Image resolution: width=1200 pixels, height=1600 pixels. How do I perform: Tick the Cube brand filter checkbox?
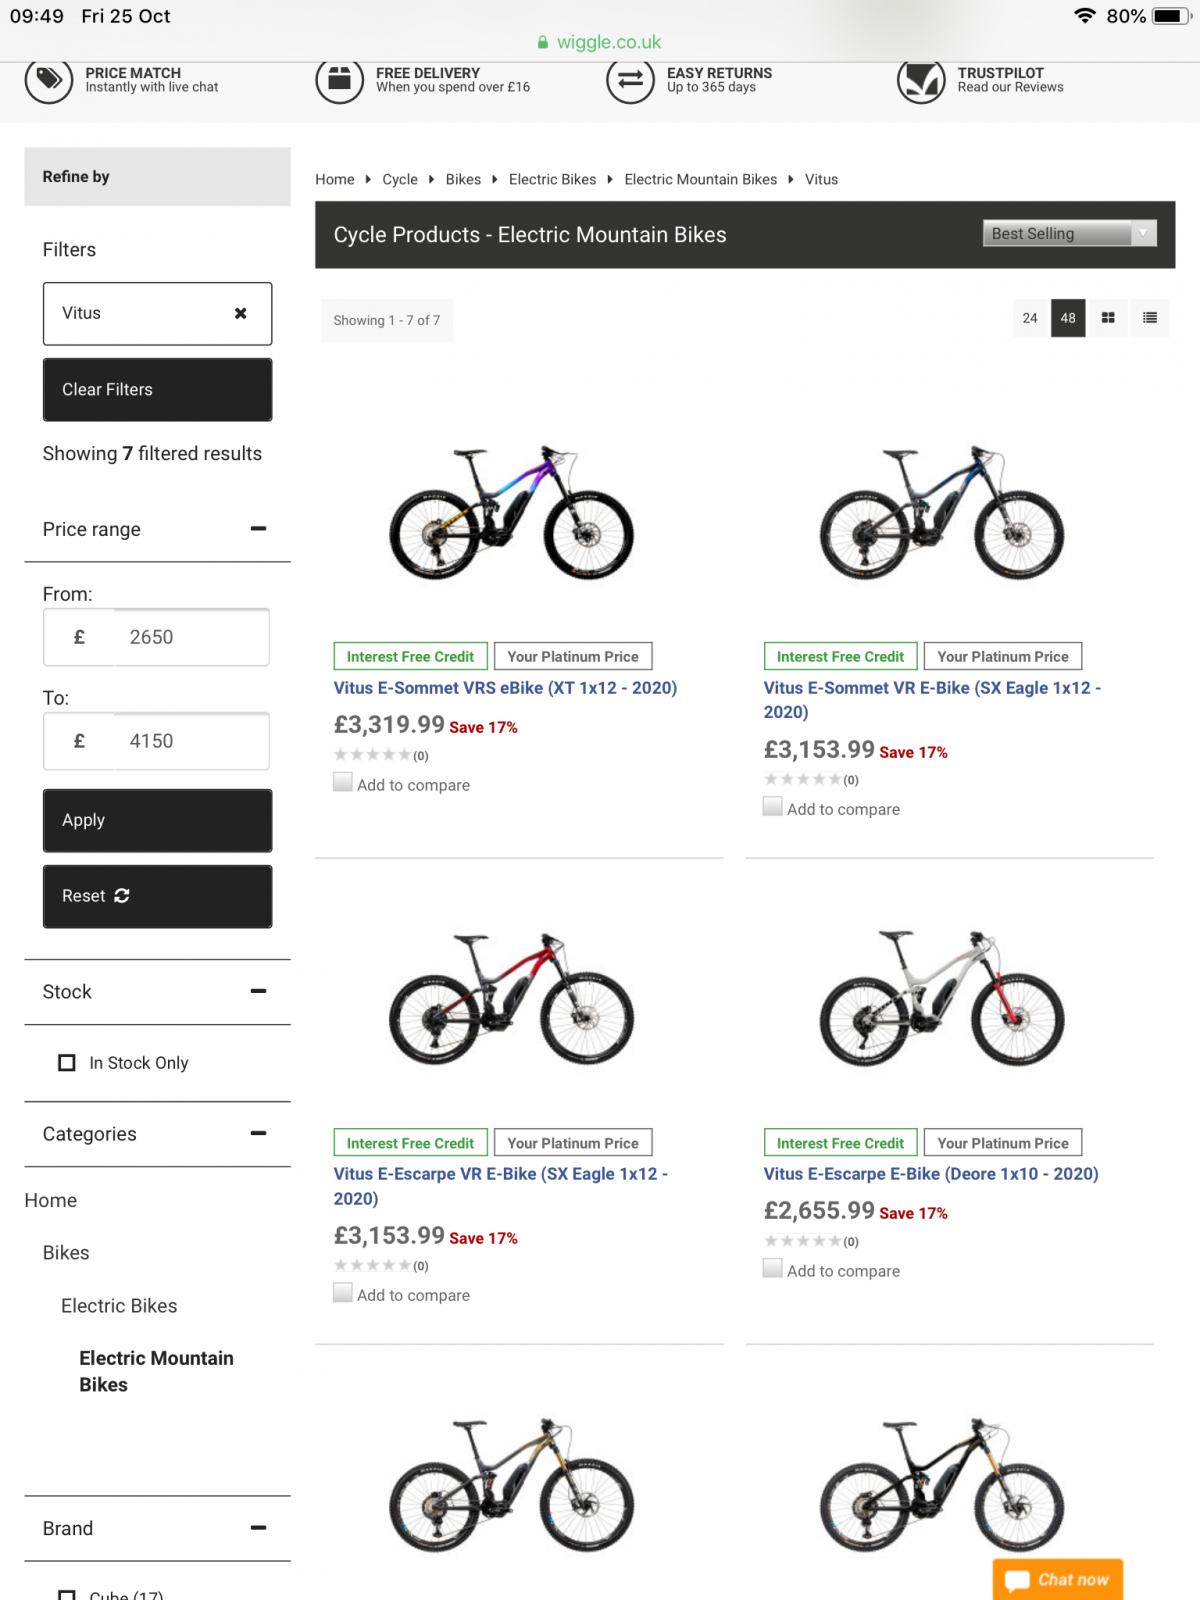point(66,1593)
